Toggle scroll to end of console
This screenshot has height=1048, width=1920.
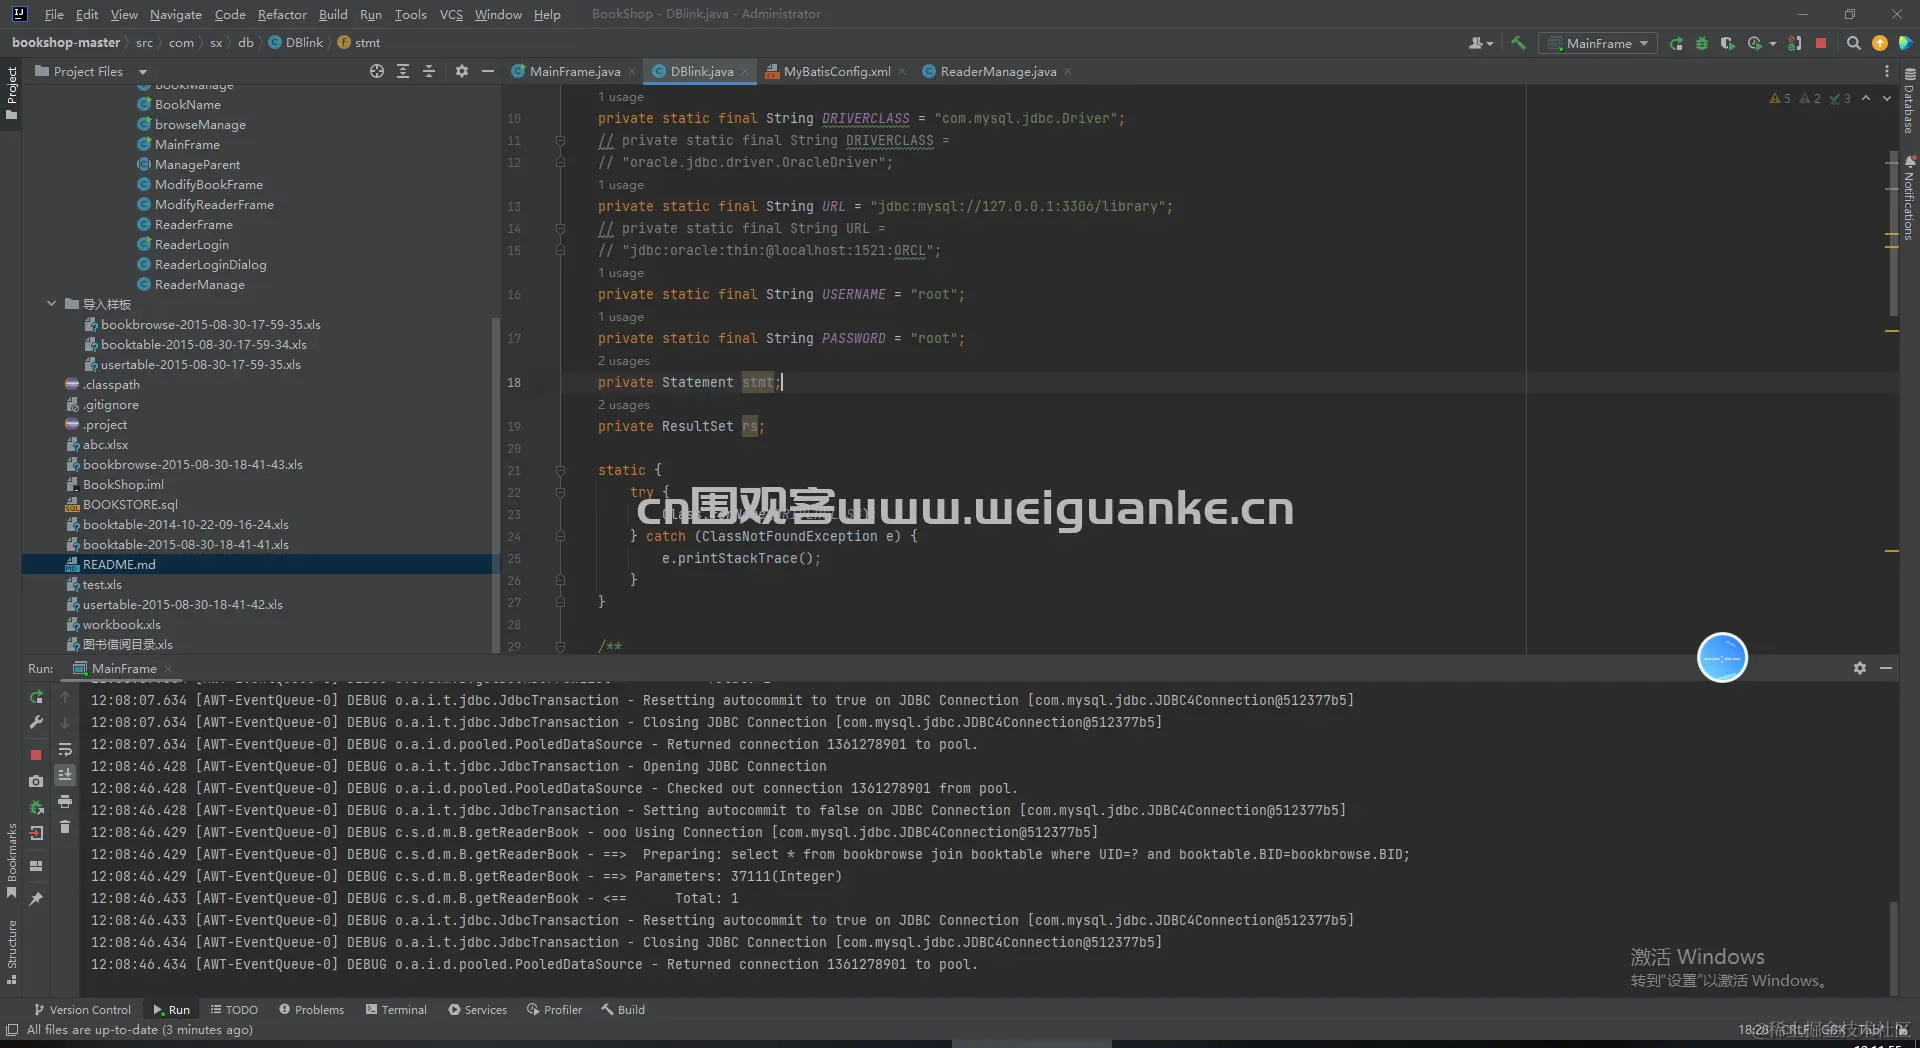click(65, 775)
